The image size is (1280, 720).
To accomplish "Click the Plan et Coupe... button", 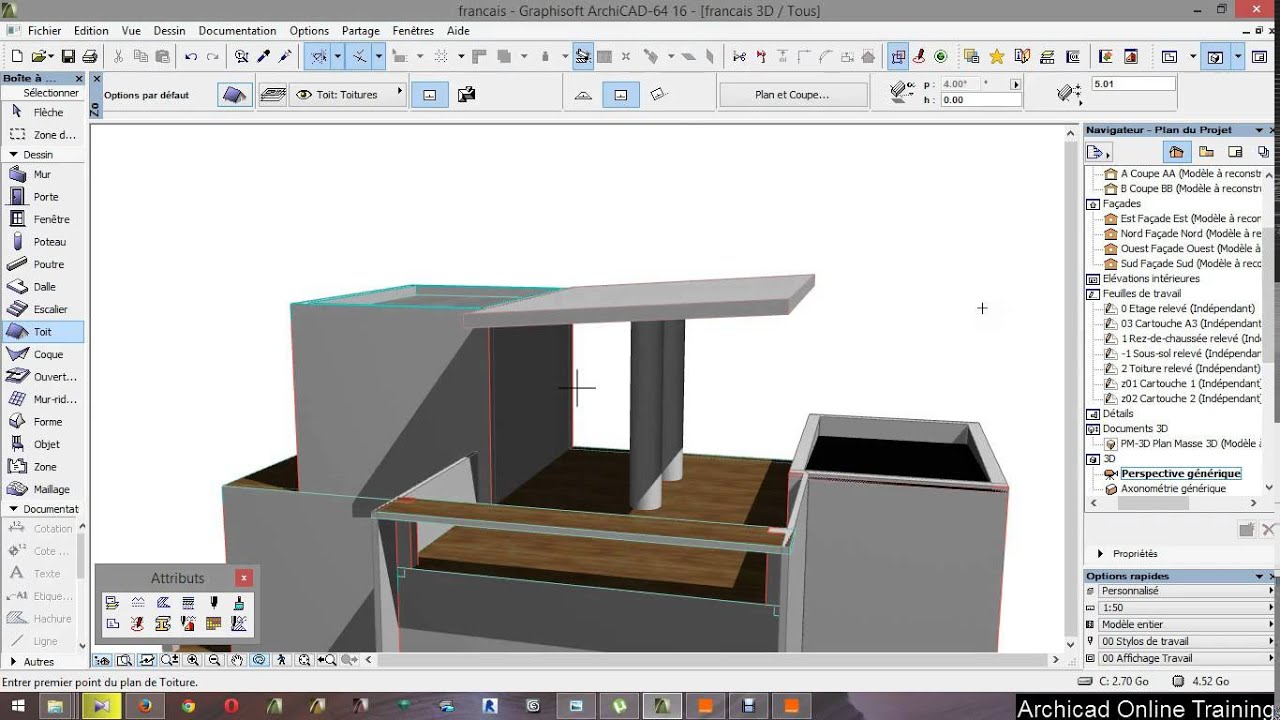I will [792, 95].
